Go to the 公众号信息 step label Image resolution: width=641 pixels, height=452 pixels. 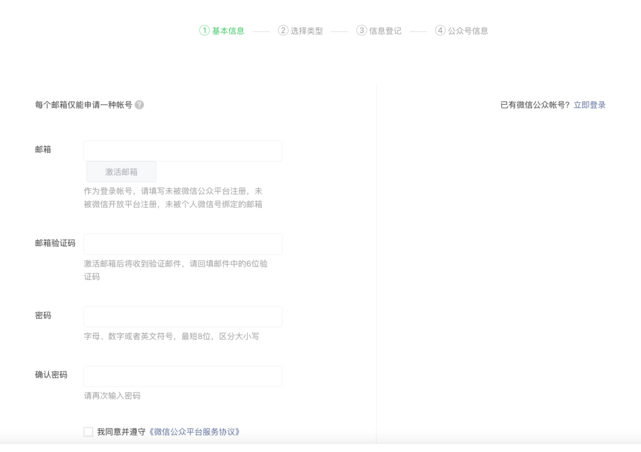coord(468,31)
